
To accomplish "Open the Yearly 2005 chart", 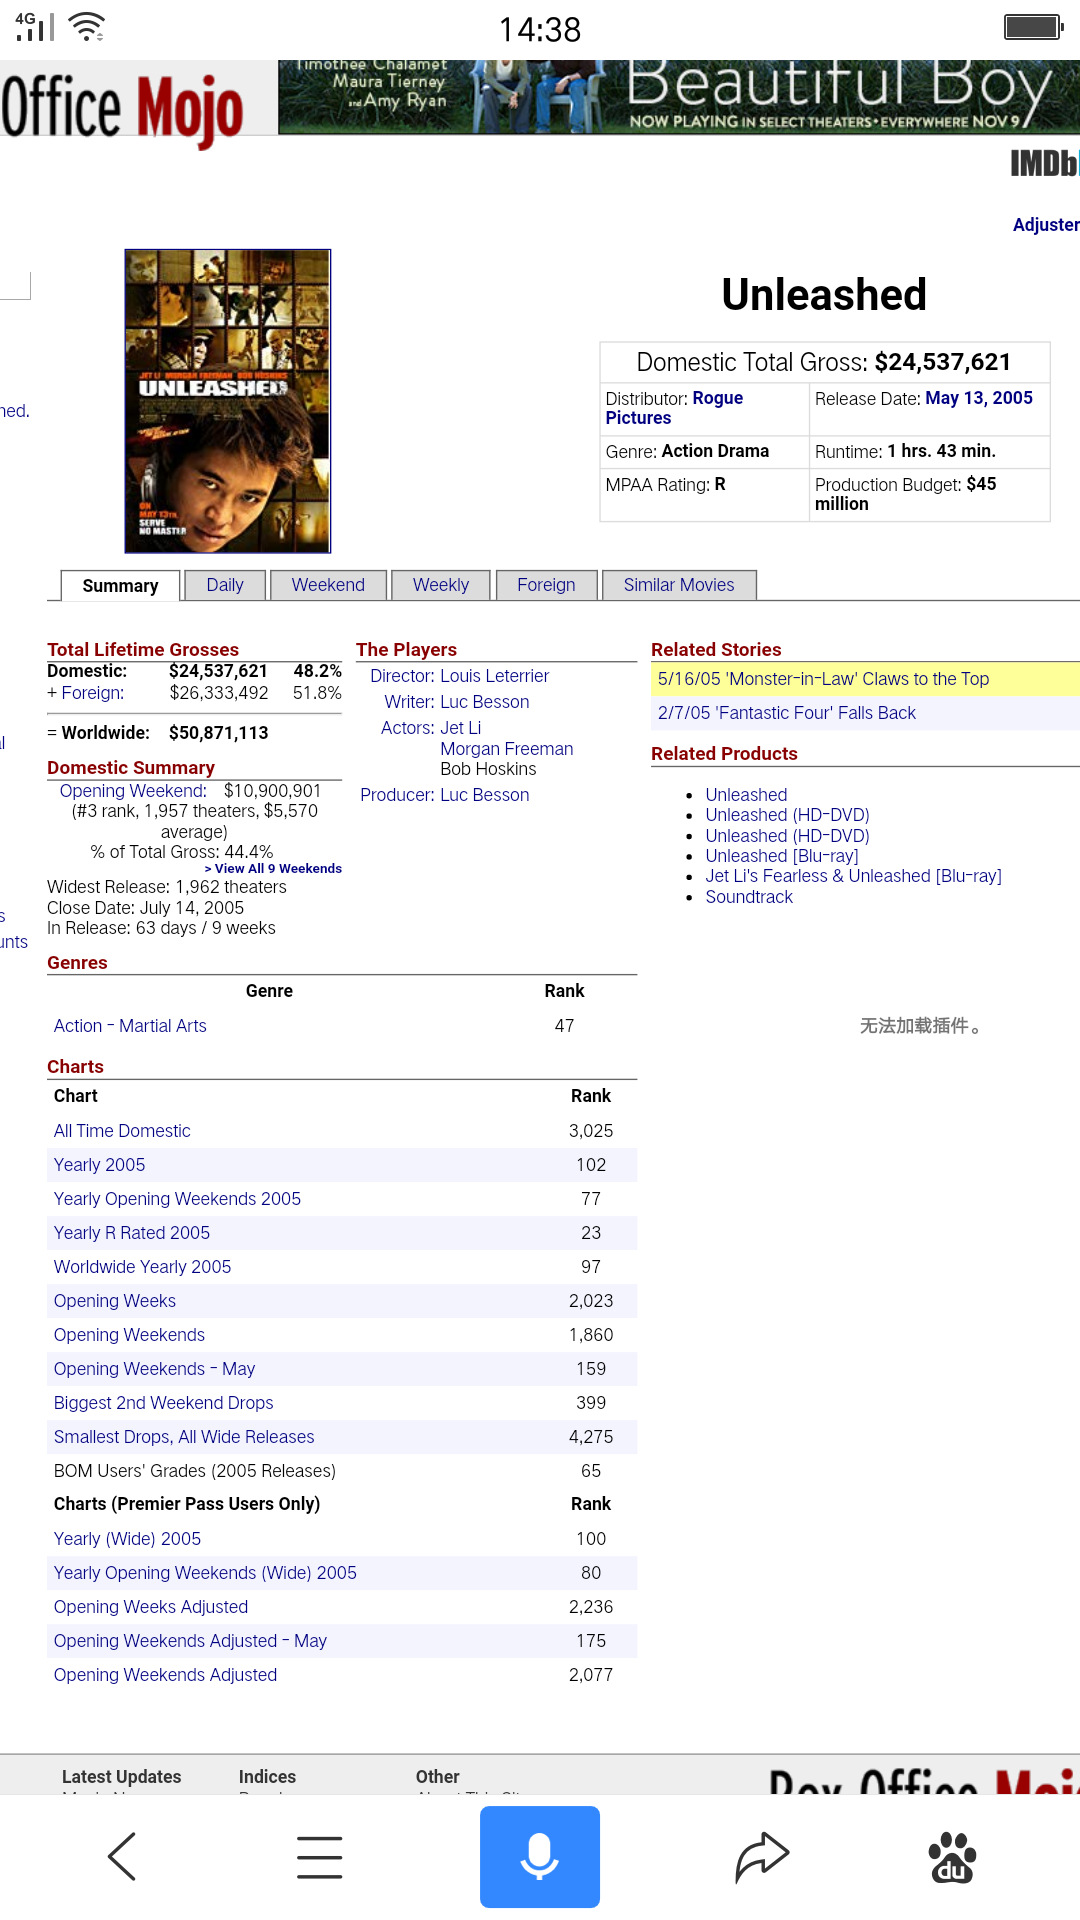I will pos(99,1165).
